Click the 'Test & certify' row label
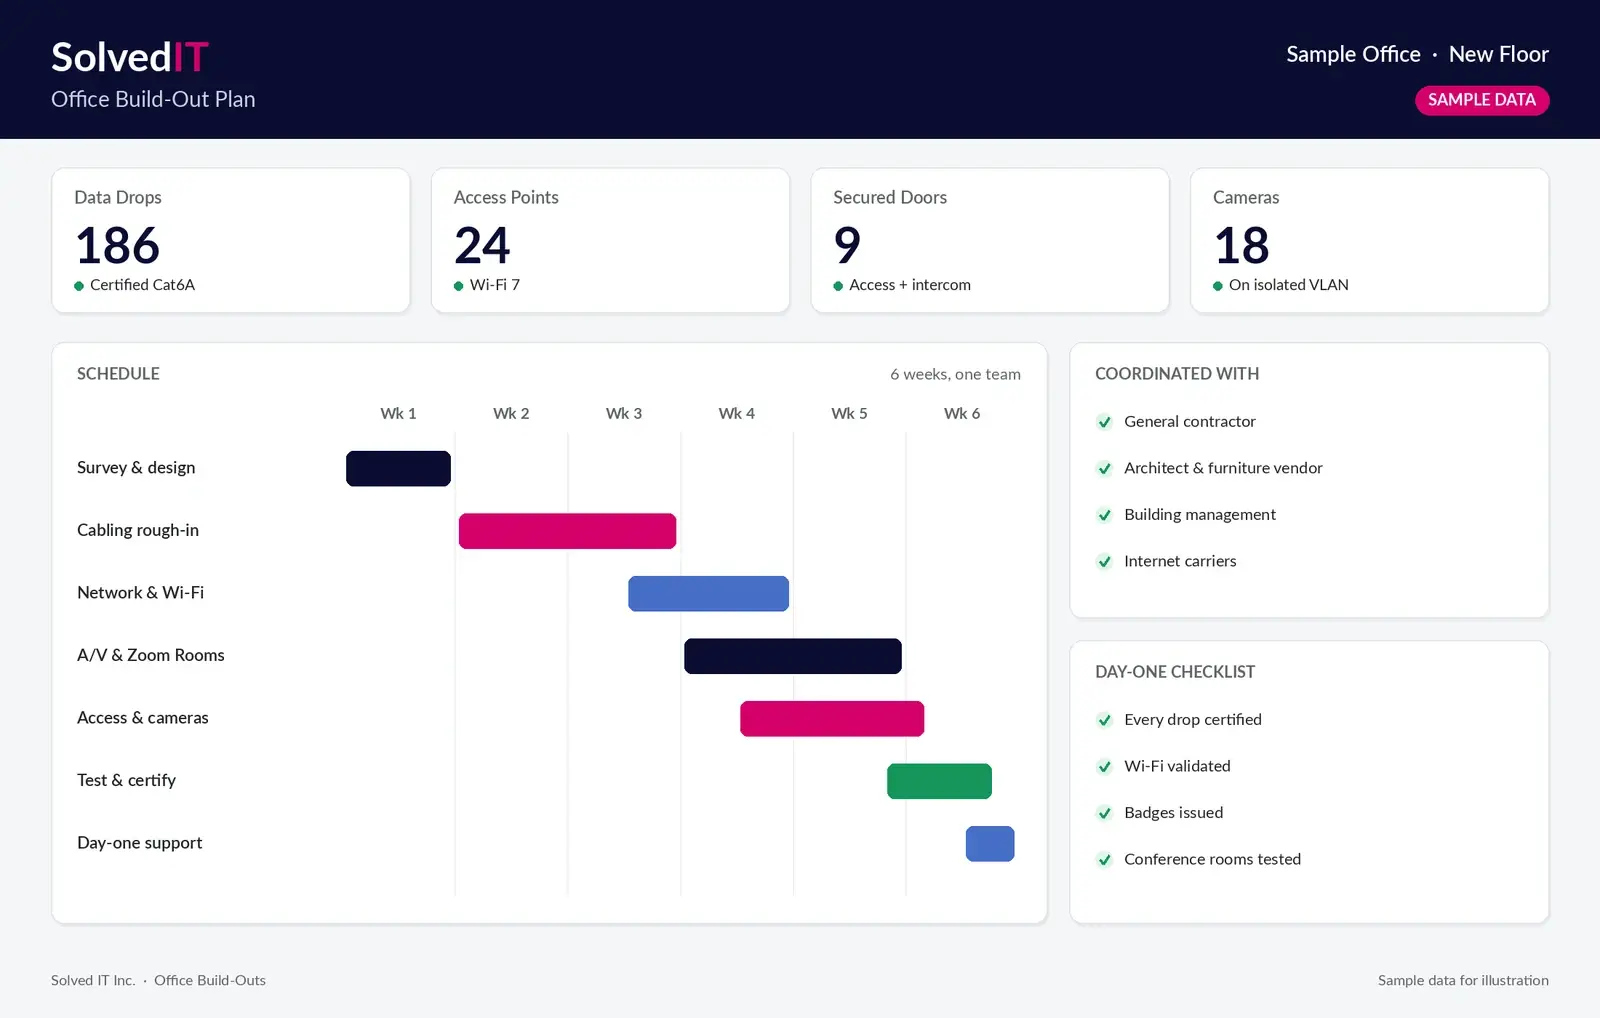The width and height of the screenshot is (1600, 1018). coord(126,780)
